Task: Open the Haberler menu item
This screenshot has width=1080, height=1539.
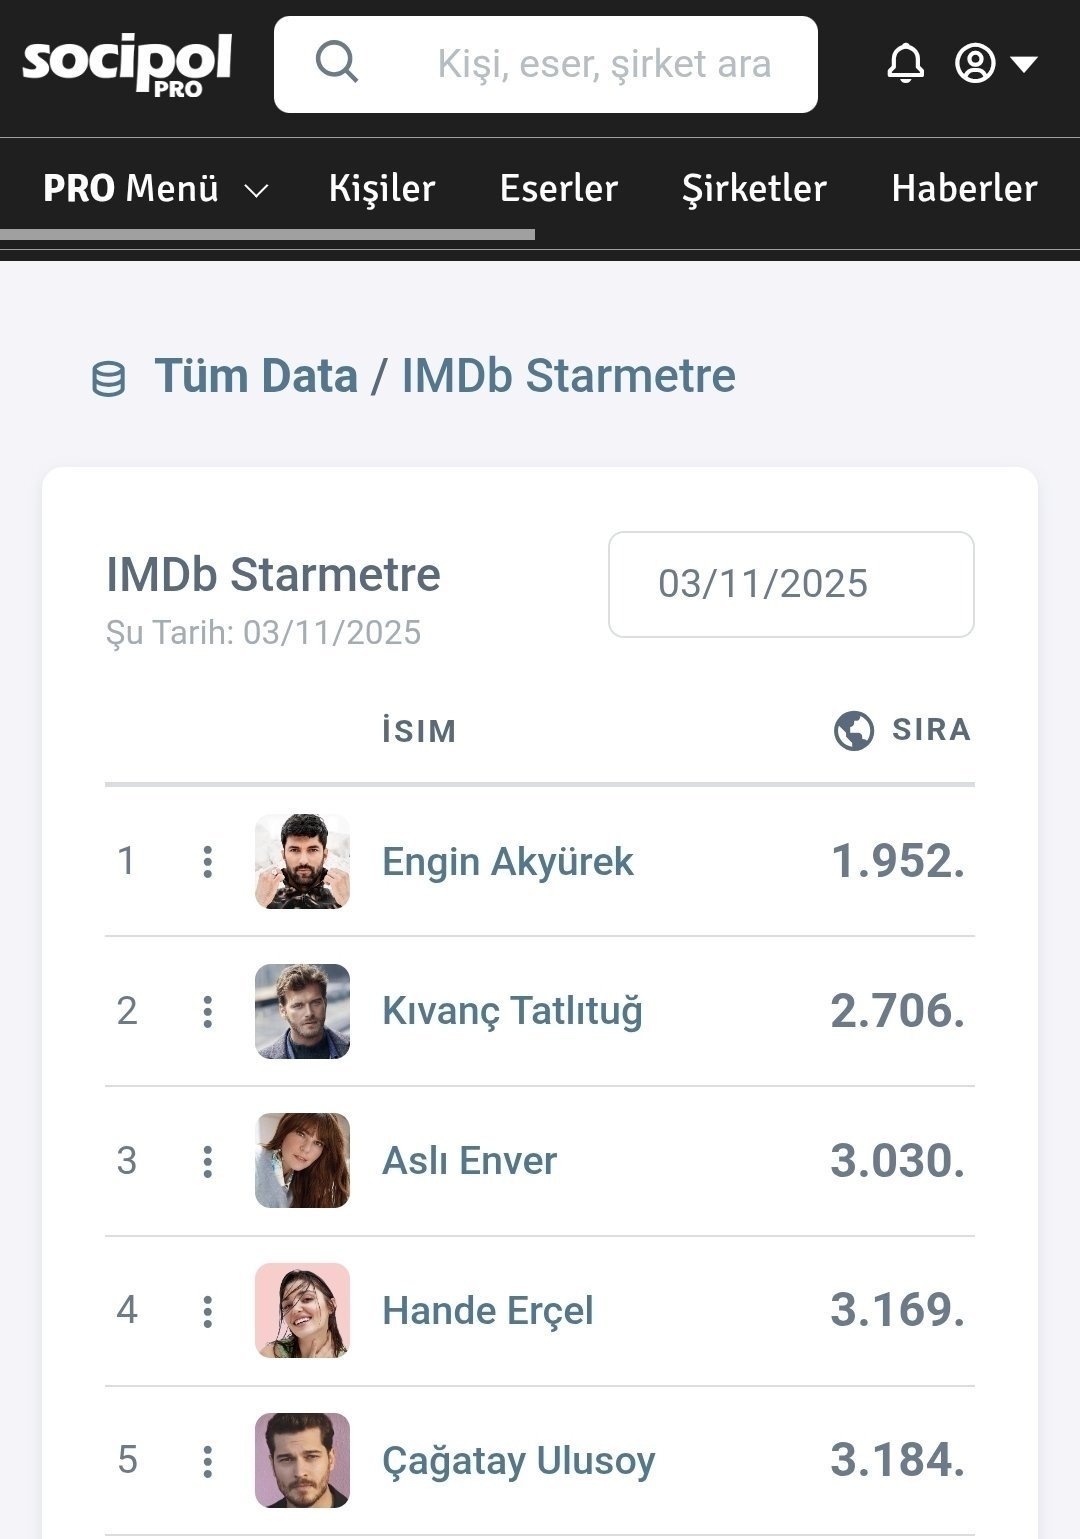Action: [964, 188]
